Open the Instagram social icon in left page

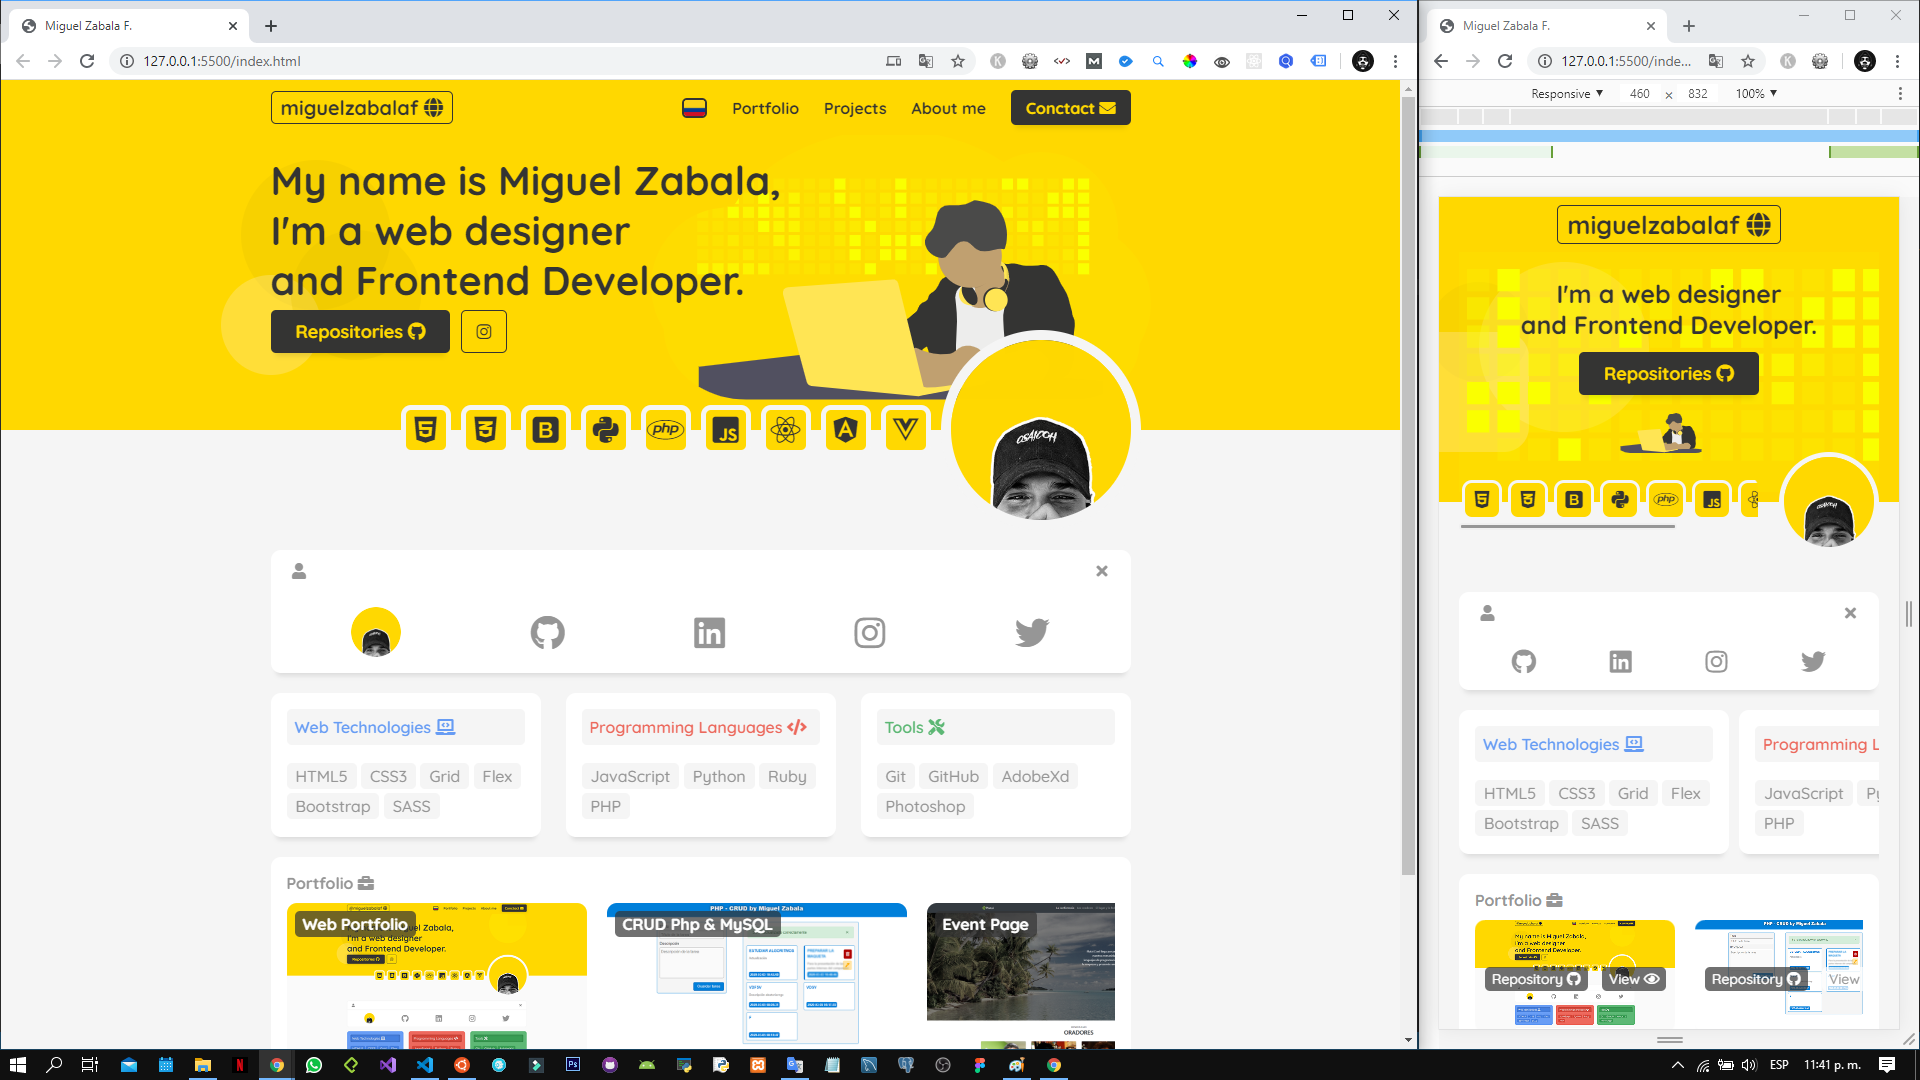tap(870, 633)
